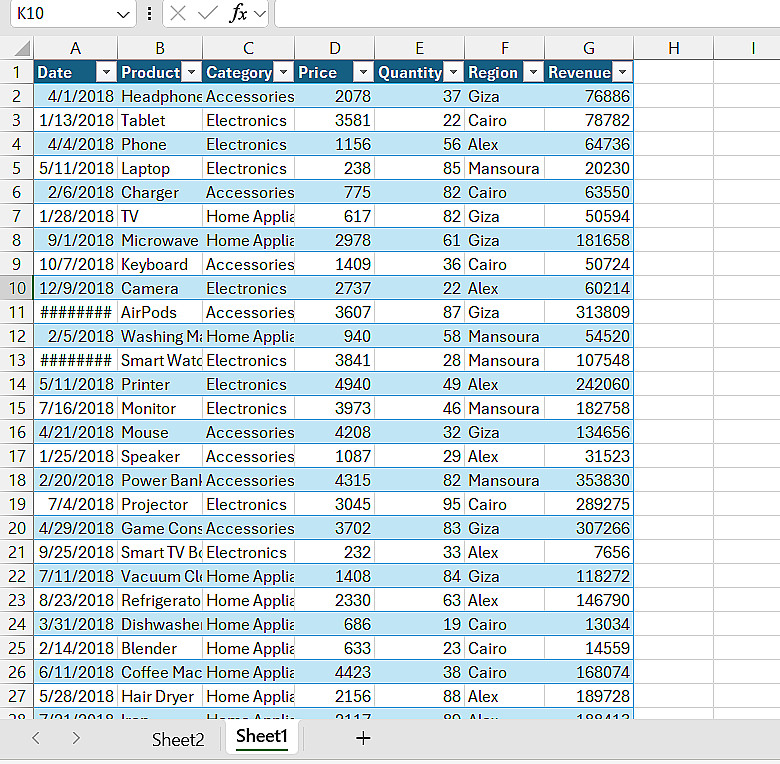Click the Keyboard product cell
This screenshot has width=780, height=764.
[160, 265]
